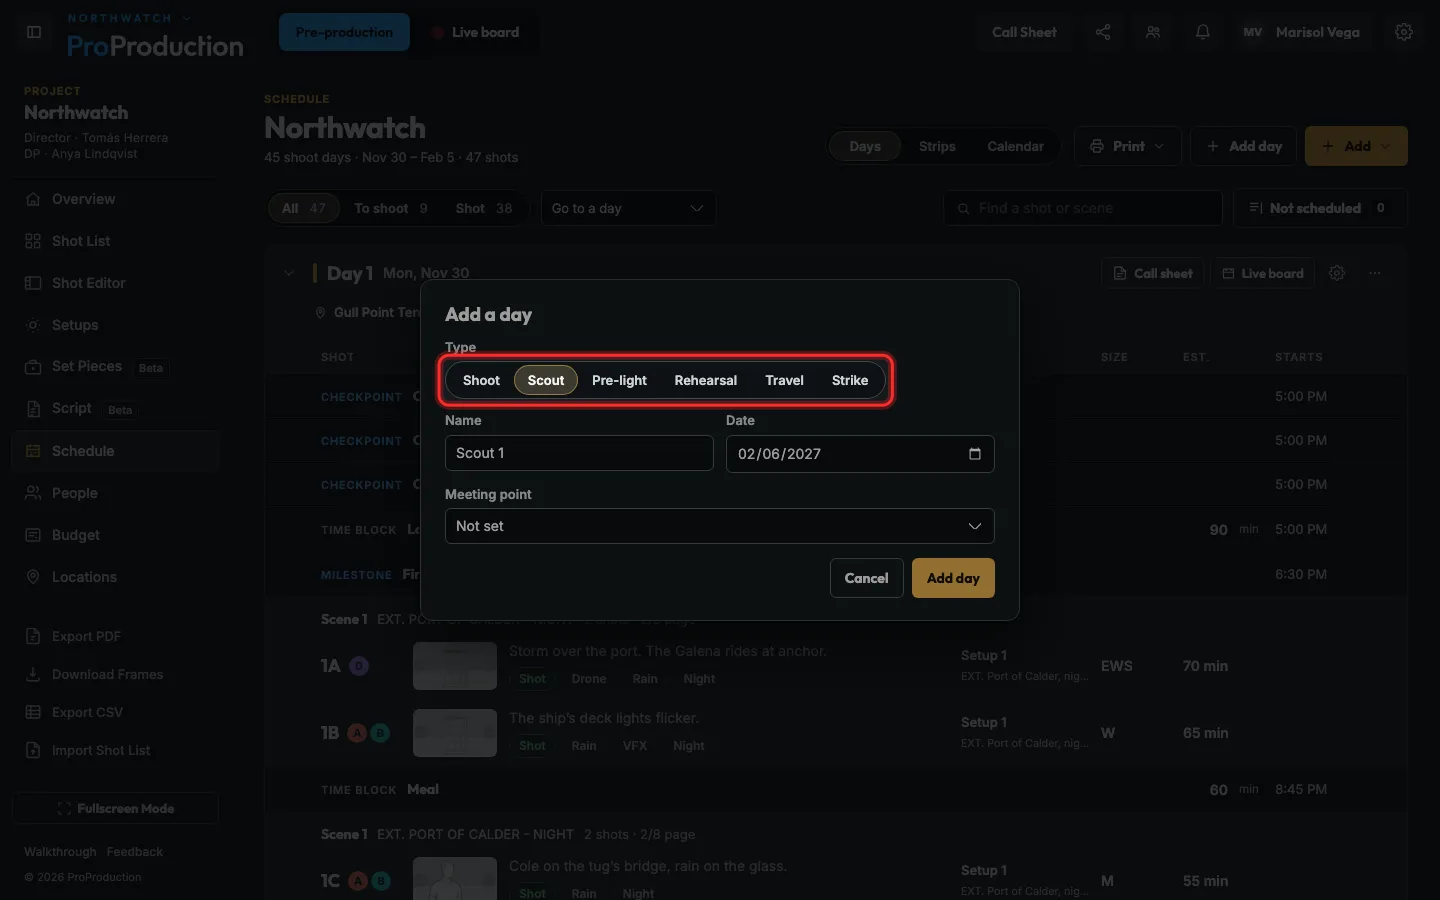Filter by Shot 38
Viewport: 1440px width, 900px height.
point(484,208)
